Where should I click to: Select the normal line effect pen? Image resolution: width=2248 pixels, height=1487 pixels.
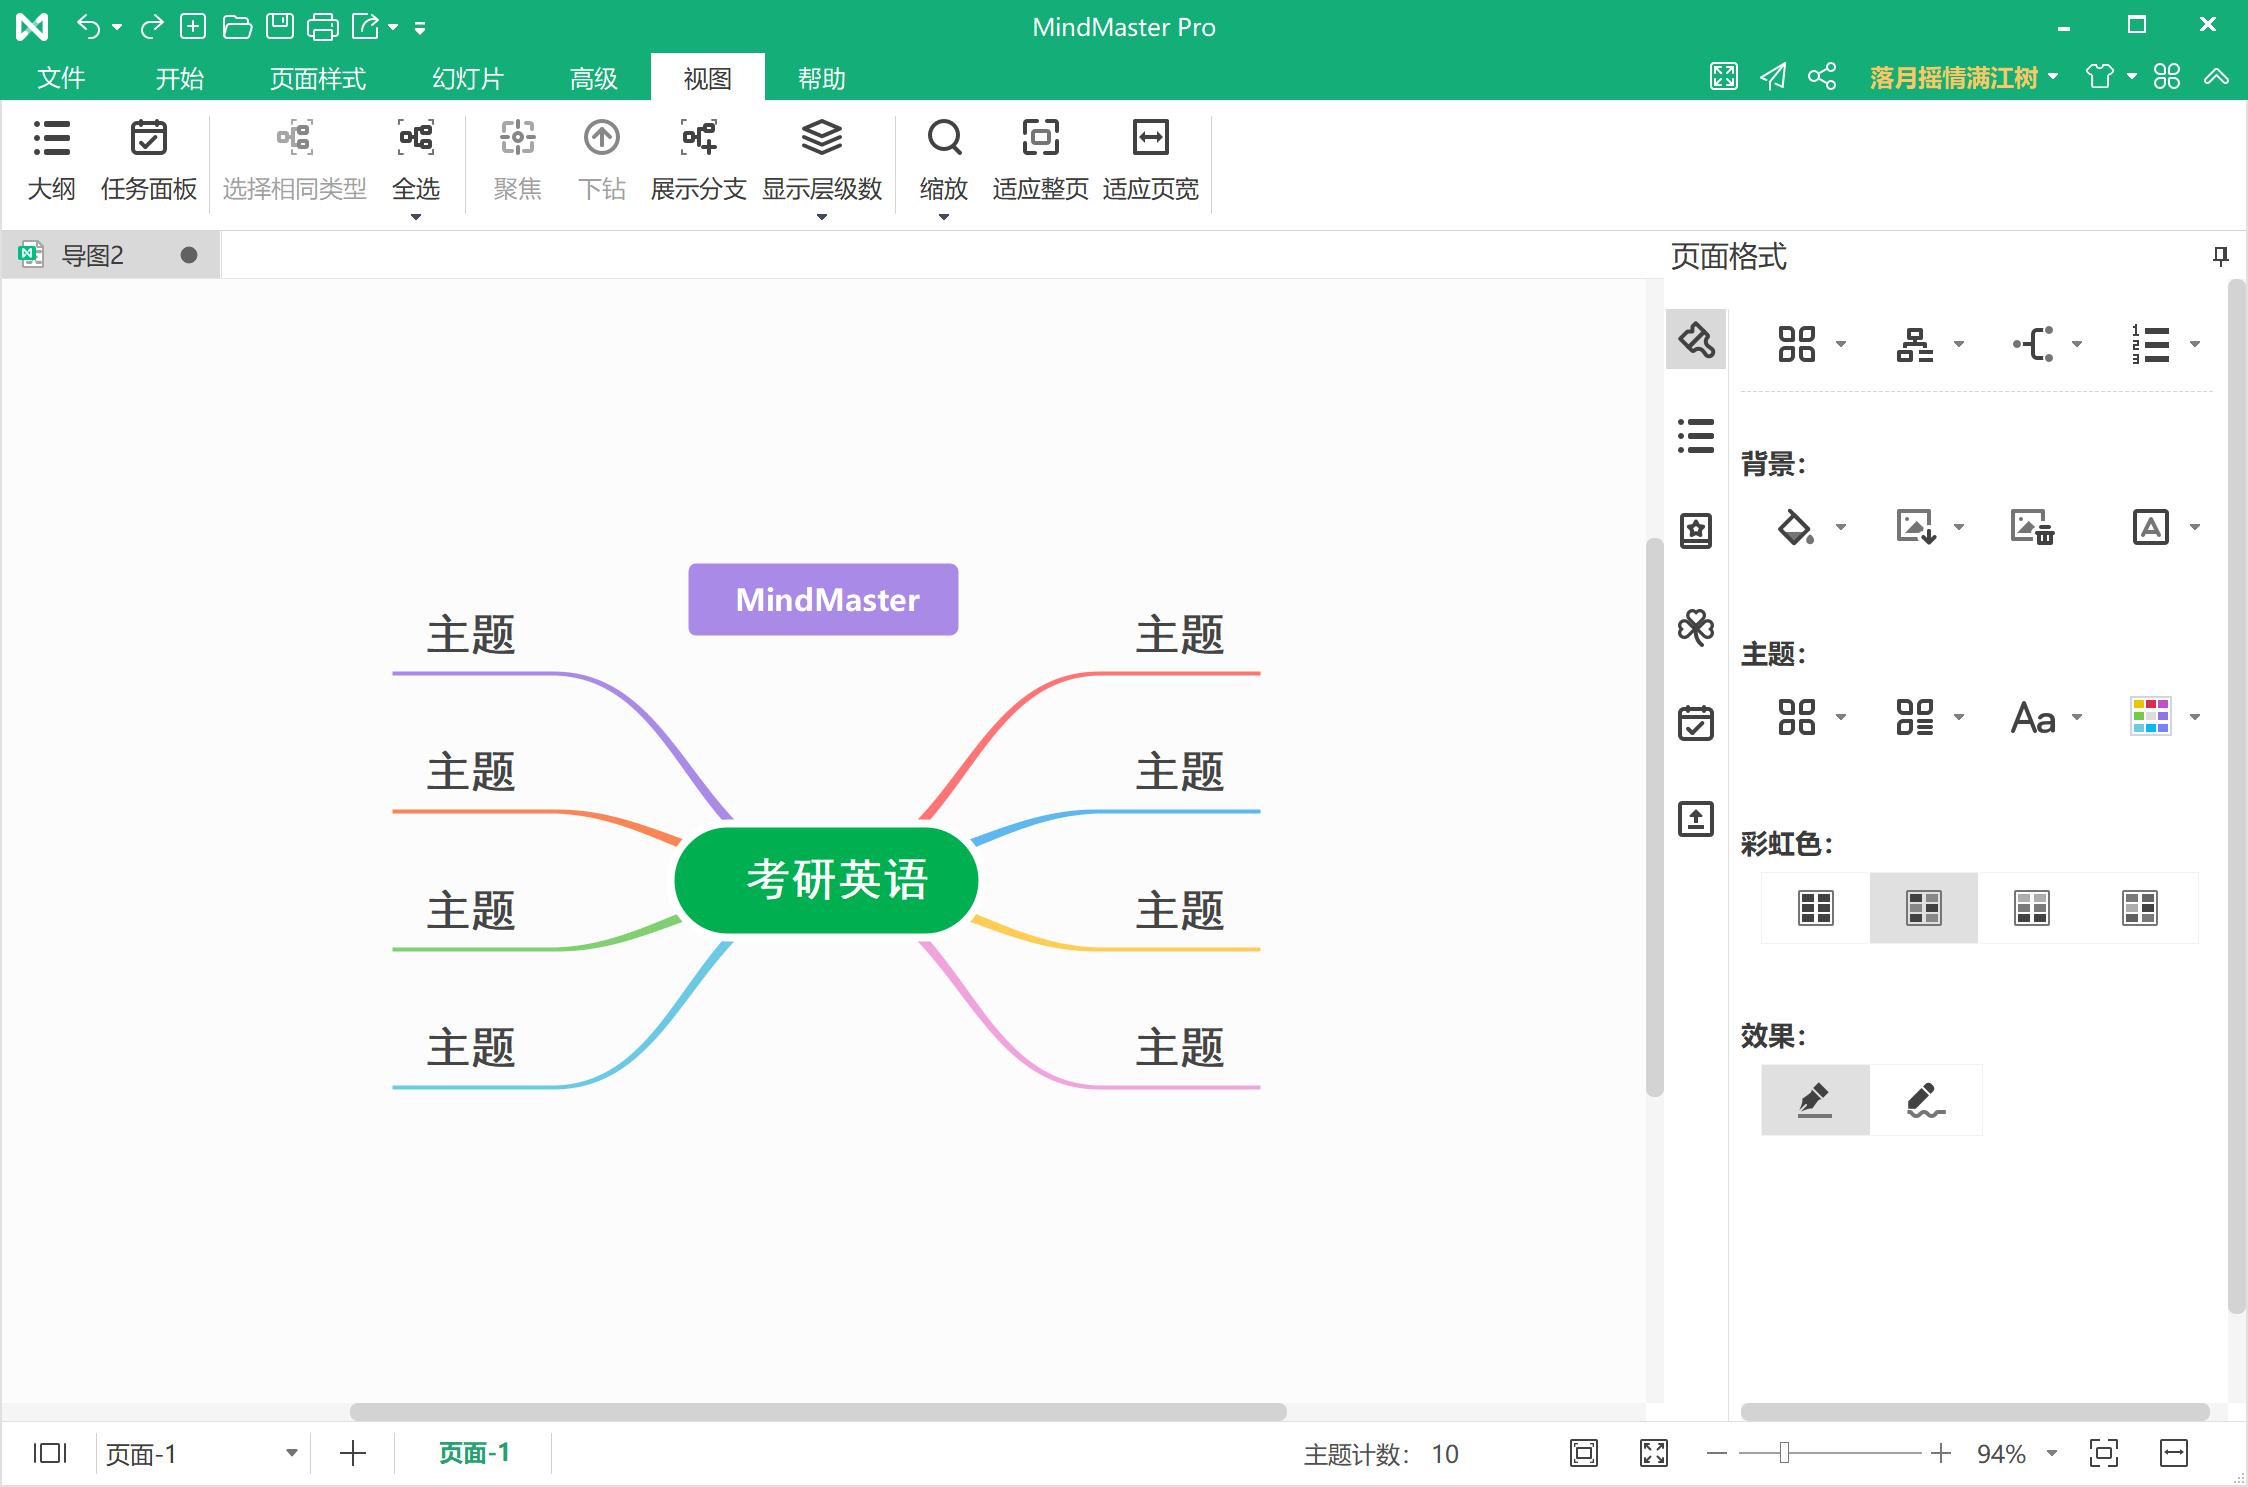(x=1816, y=1100)
